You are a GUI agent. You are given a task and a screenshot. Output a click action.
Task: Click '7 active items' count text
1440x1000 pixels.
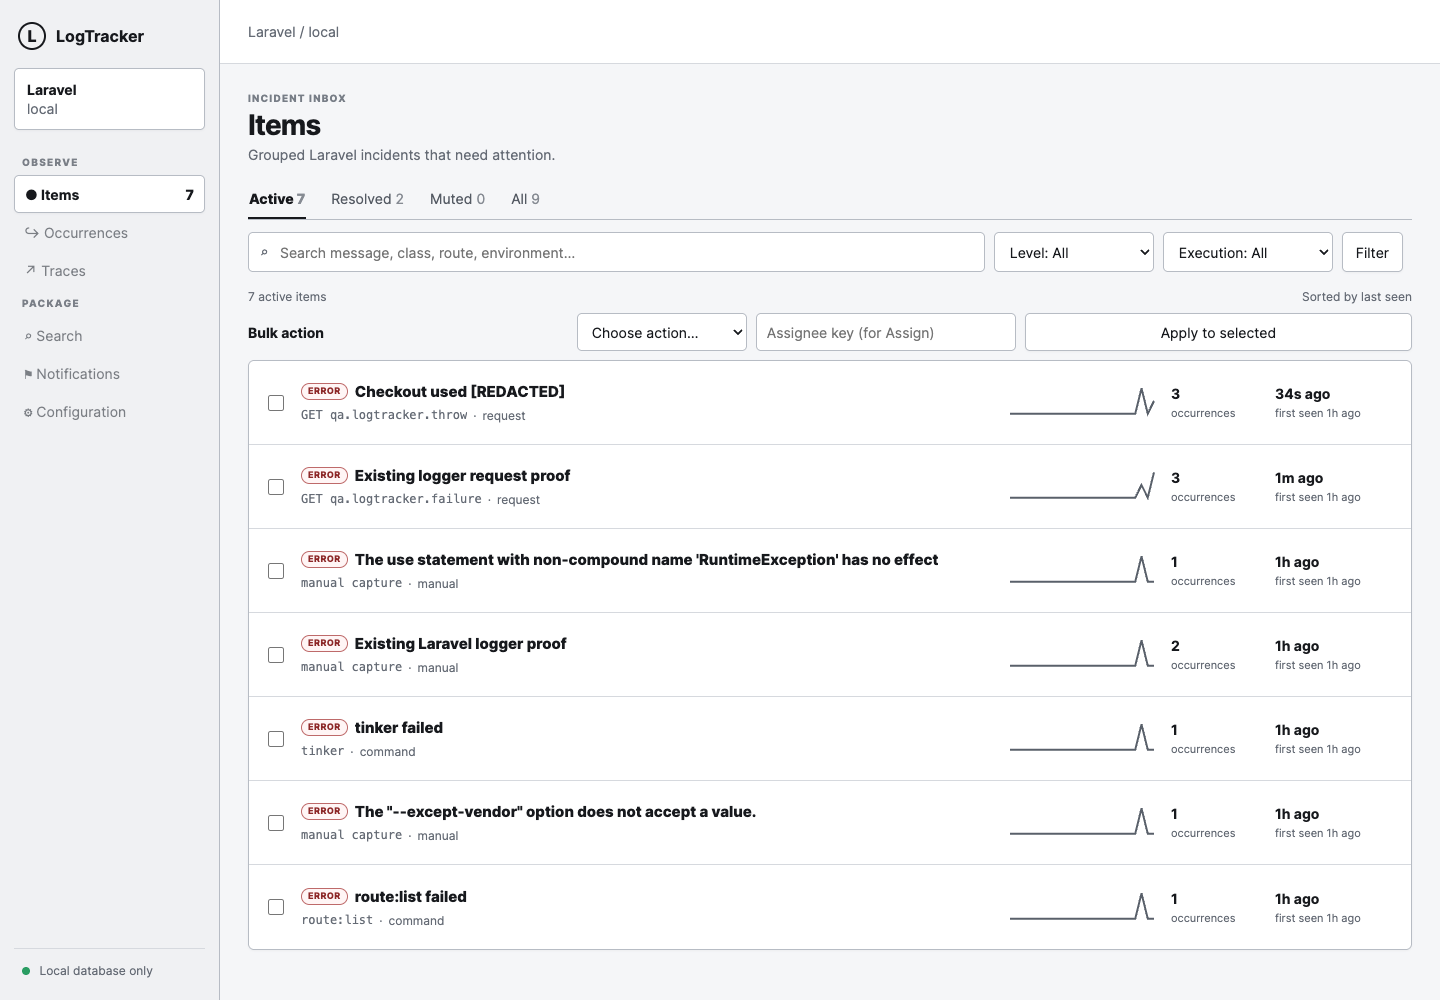tap(287, 297)
